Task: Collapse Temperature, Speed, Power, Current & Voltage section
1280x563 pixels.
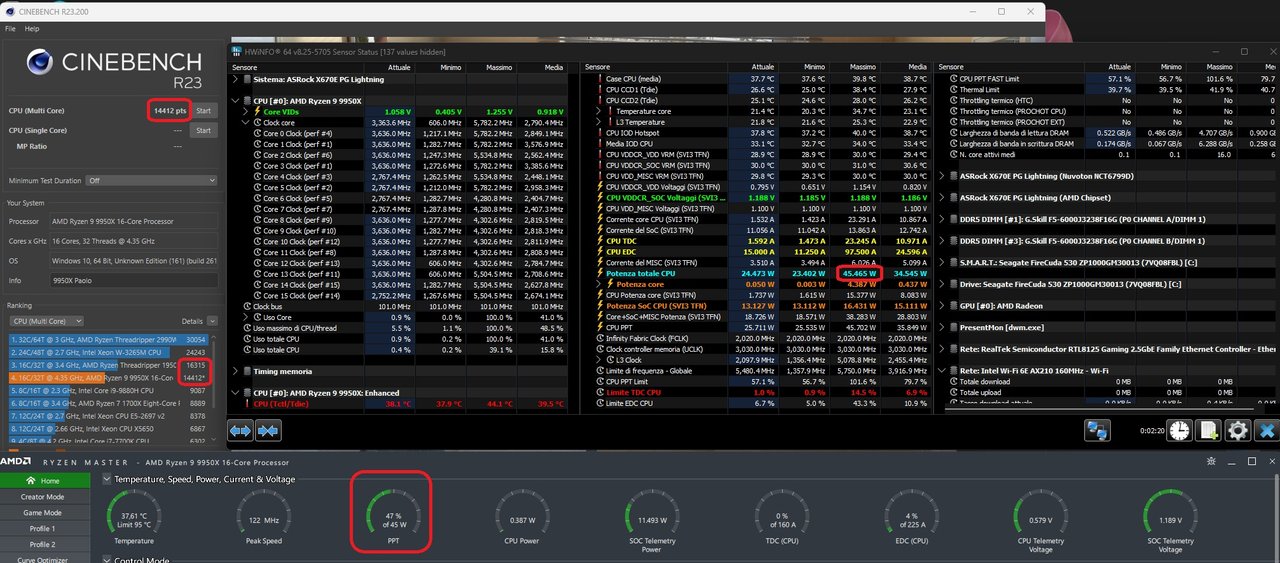Action: click(x=107, y=479)
